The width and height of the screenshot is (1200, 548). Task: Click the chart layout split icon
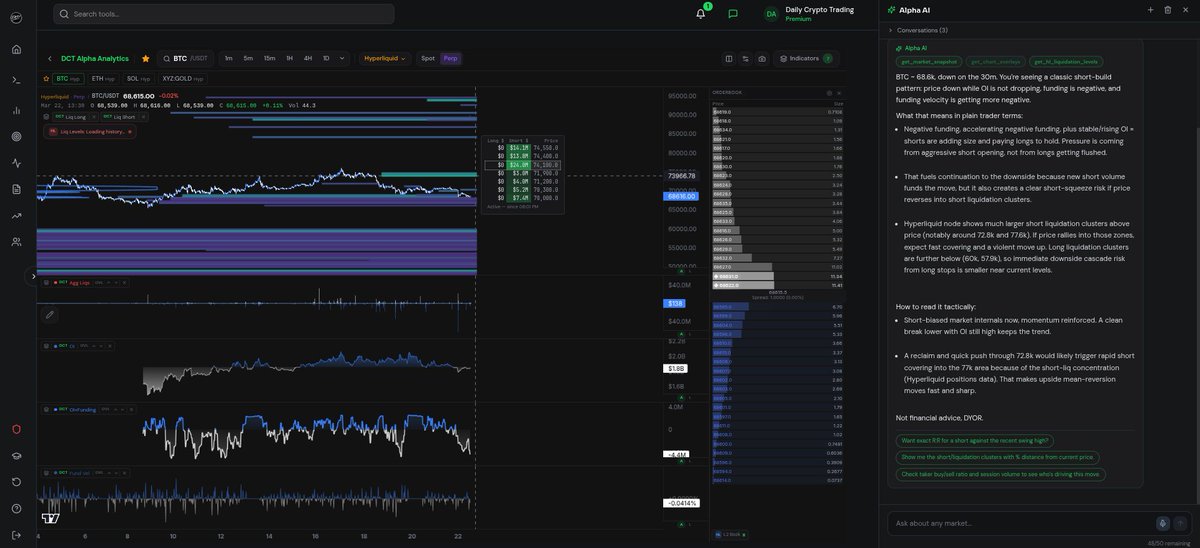pyautogui.click(x=729, y=58)
